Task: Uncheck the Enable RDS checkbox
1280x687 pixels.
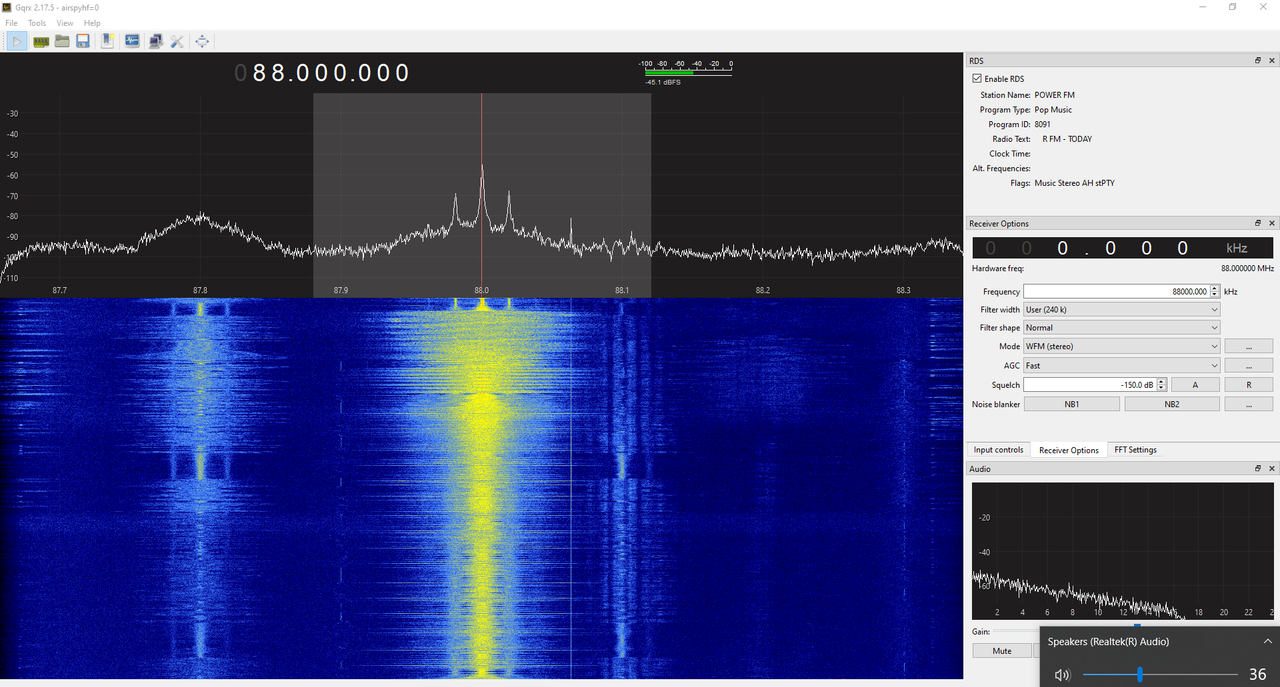Action: tap(977, 79)
